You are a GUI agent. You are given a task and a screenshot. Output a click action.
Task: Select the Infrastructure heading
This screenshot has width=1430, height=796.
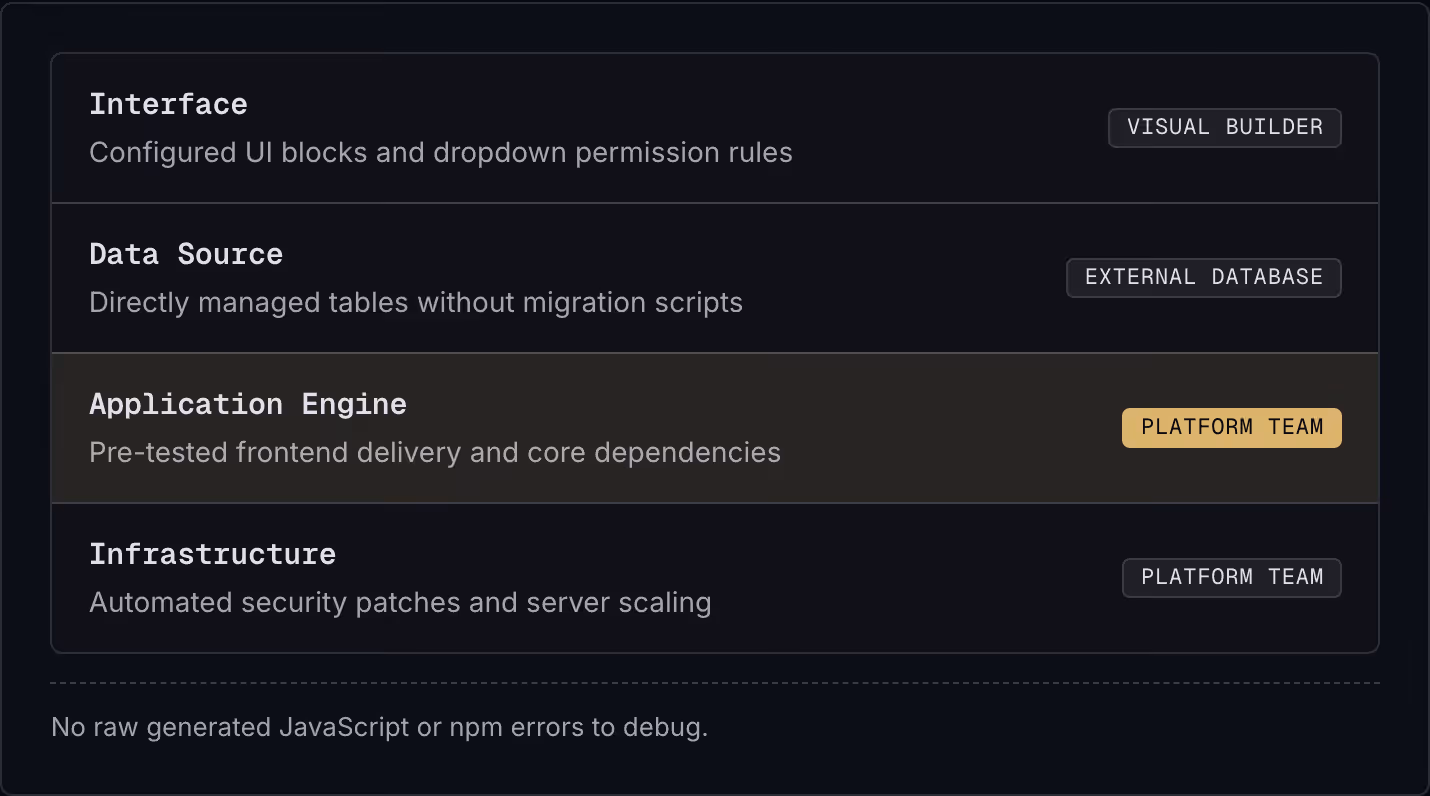coord(212,554)
